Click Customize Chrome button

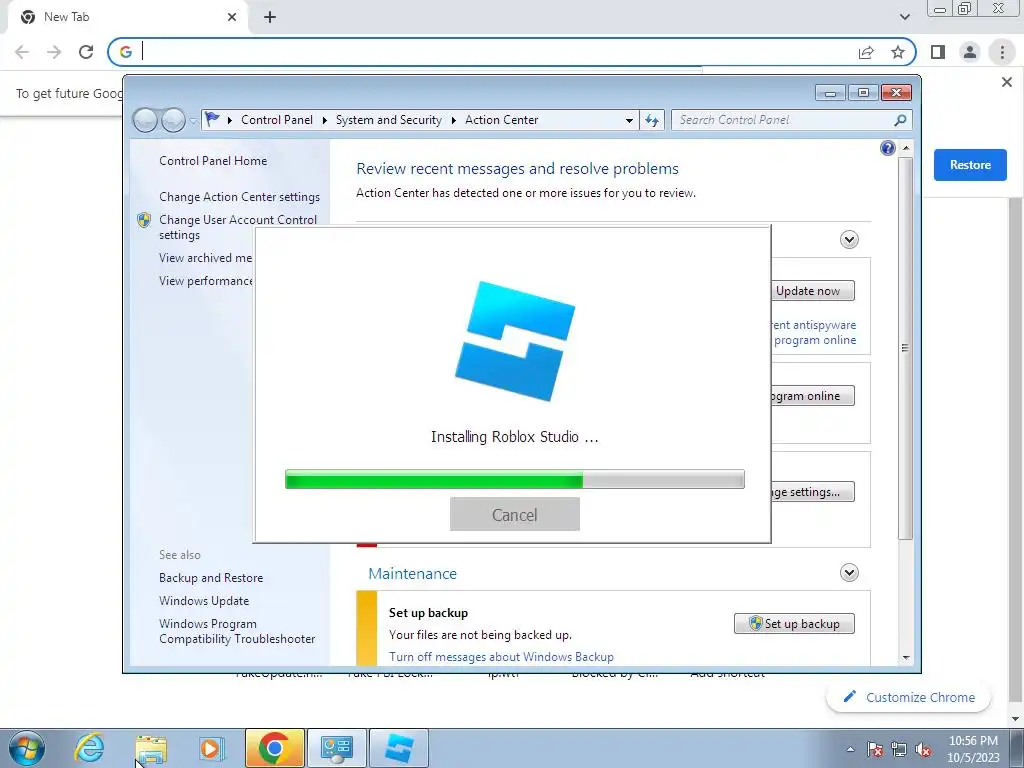click(x=908, y=697)
